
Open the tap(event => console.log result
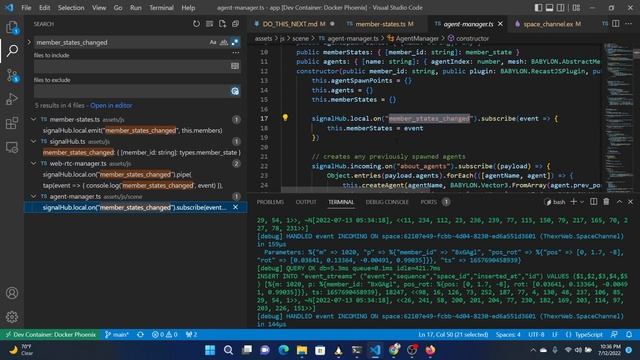(133, 185)
